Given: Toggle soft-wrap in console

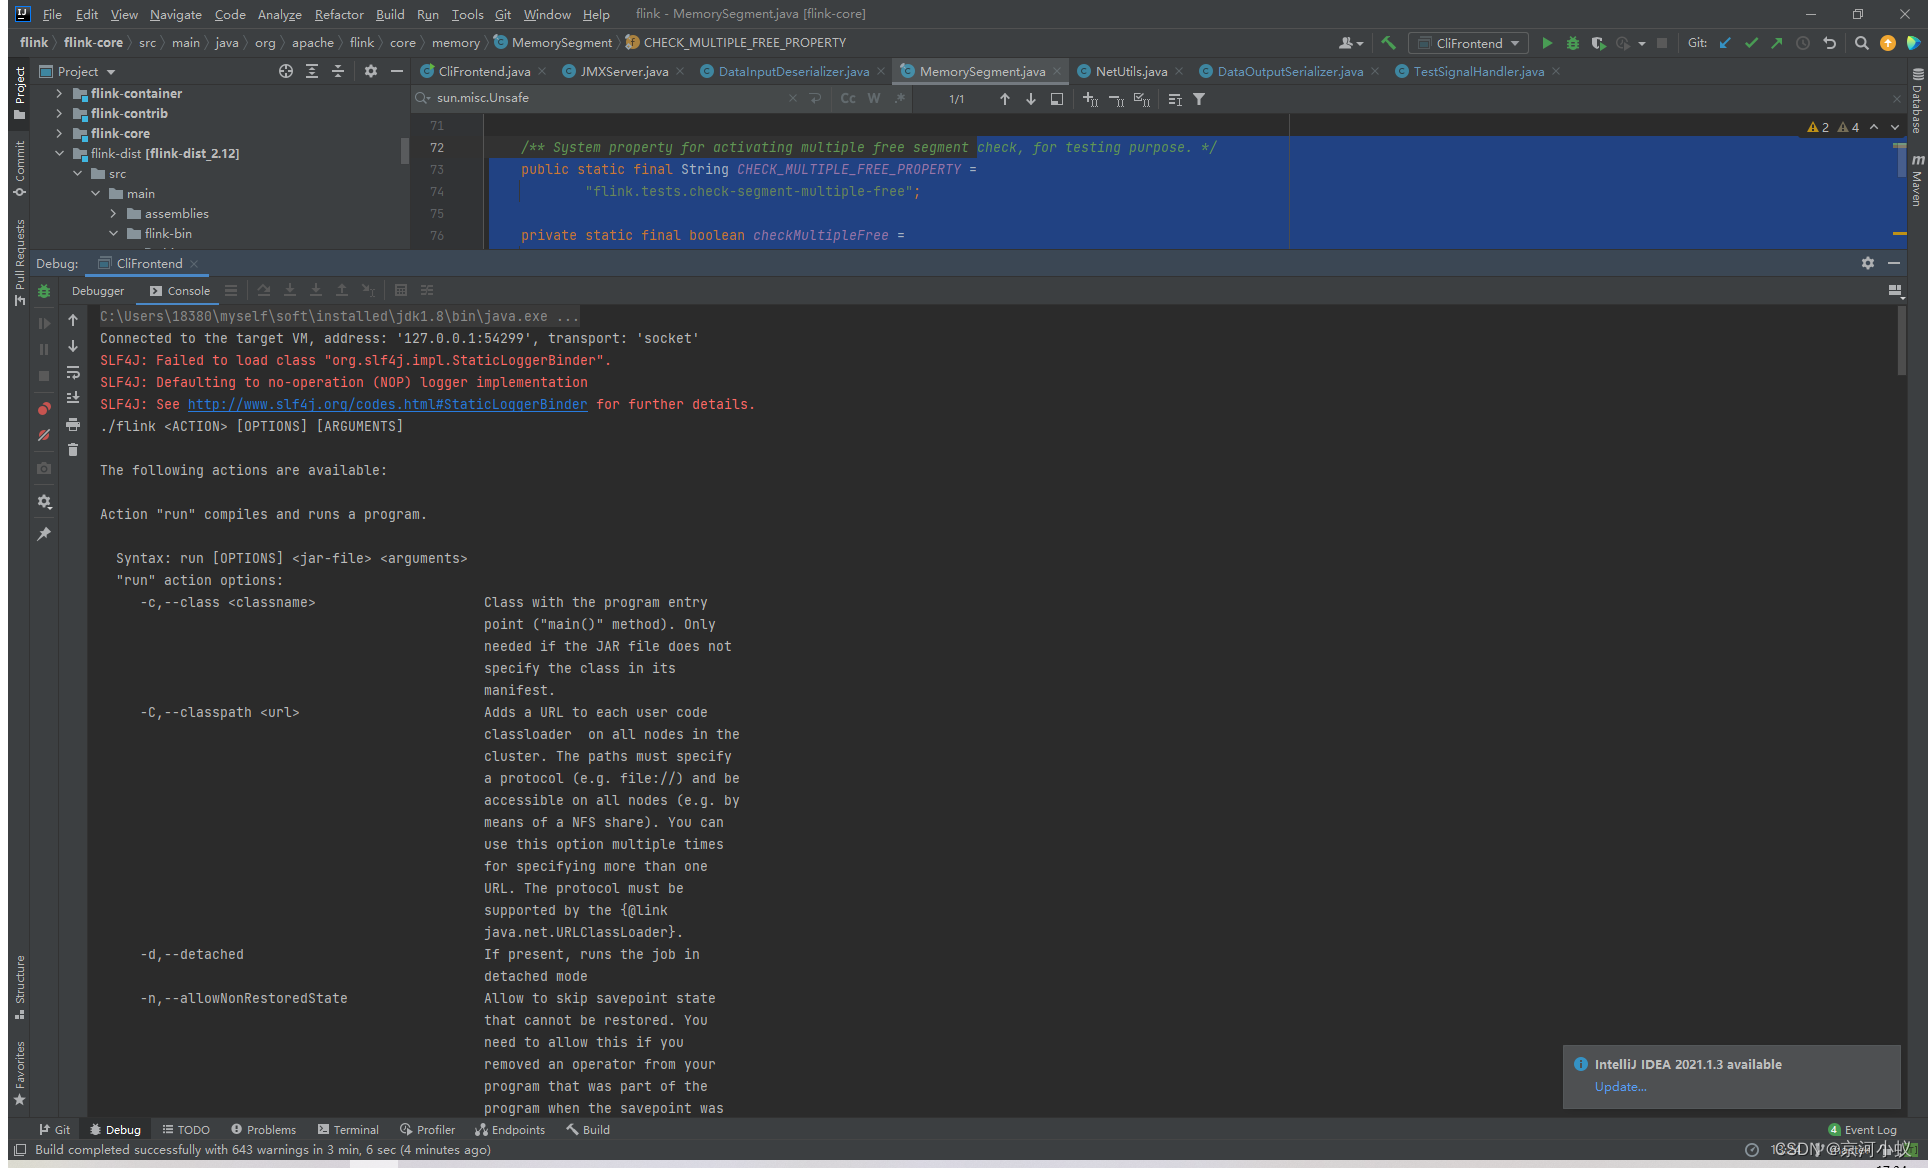Looking at the screenshot, I should tap(73, 372).
